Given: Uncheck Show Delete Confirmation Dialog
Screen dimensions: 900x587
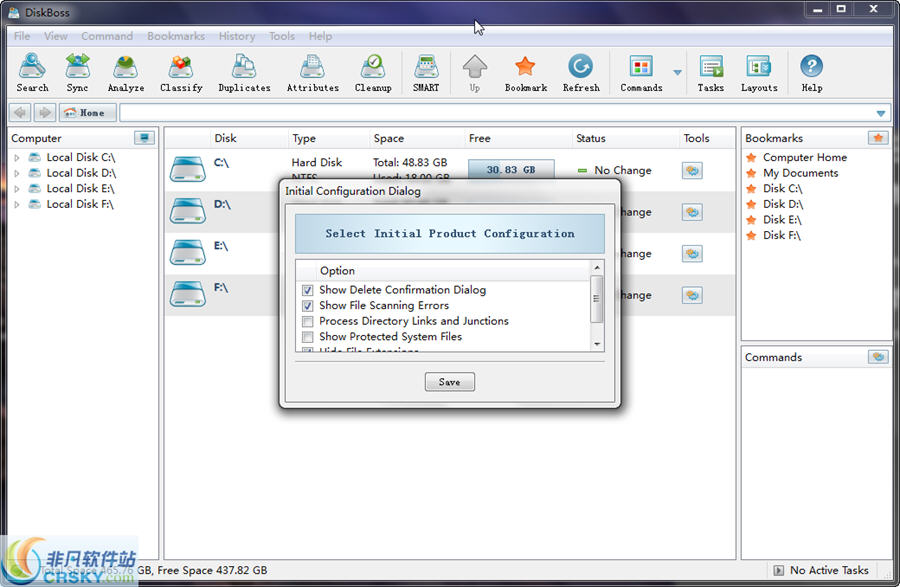Looking at the screenshot, I should pos(308,290).
